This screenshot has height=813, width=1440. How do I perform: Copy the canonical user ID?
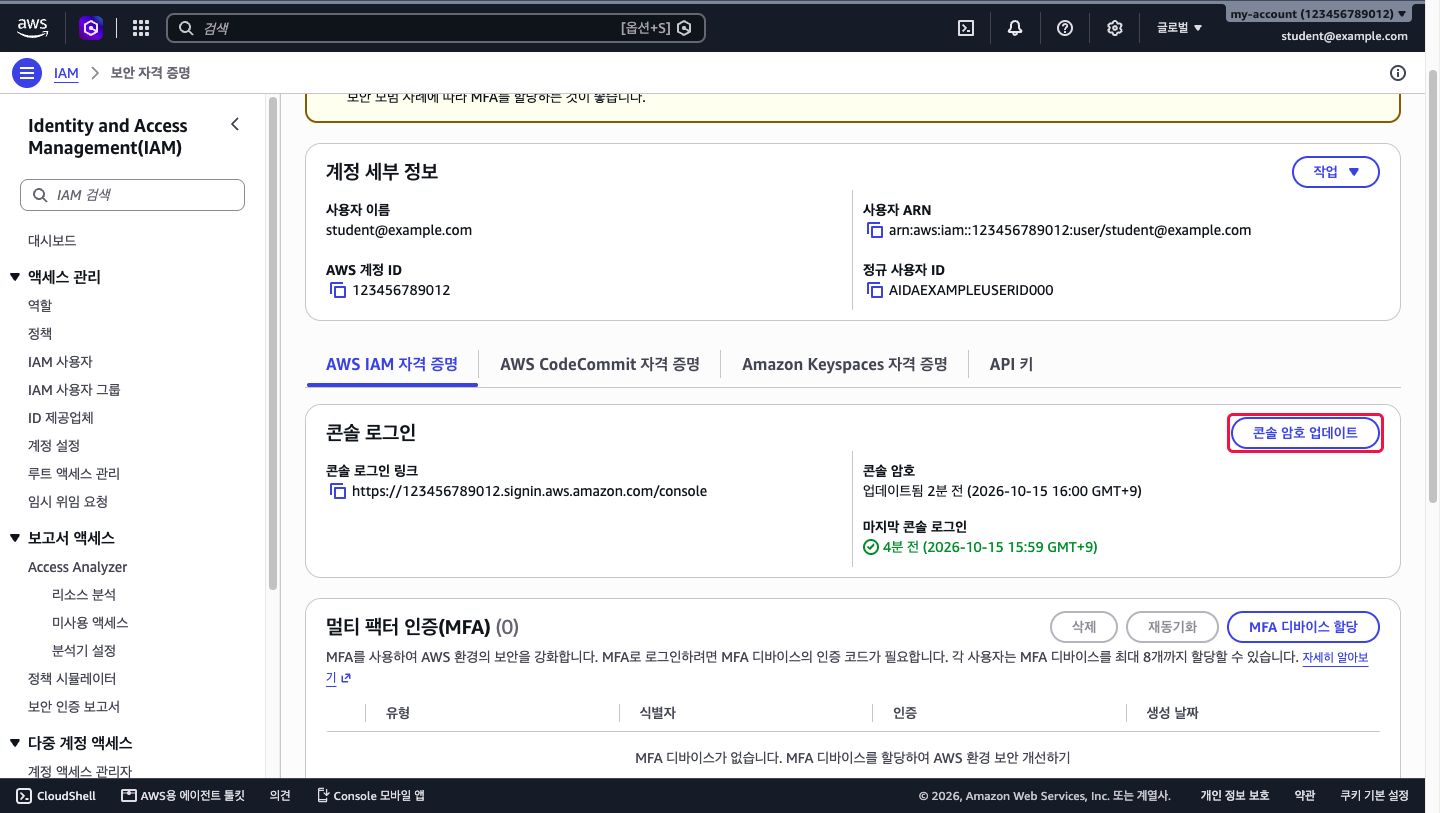coord(875,290)
